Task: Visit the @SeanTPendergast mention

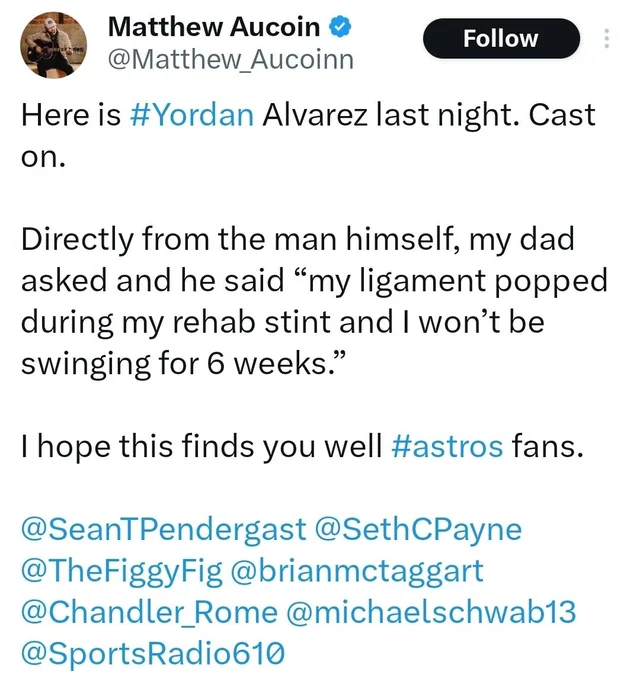Action: [x=164, y=529]
